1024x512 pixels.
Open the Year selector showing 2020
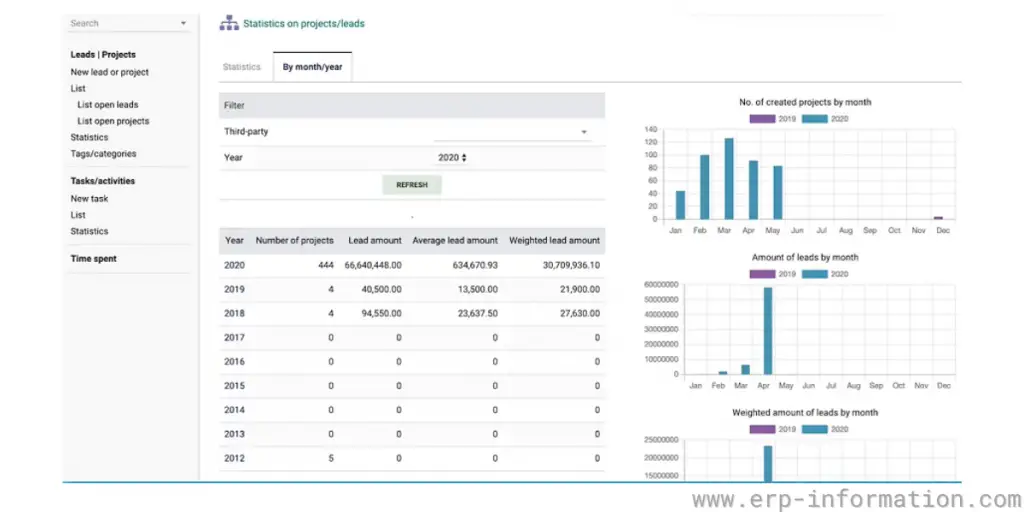click(452, 158)
